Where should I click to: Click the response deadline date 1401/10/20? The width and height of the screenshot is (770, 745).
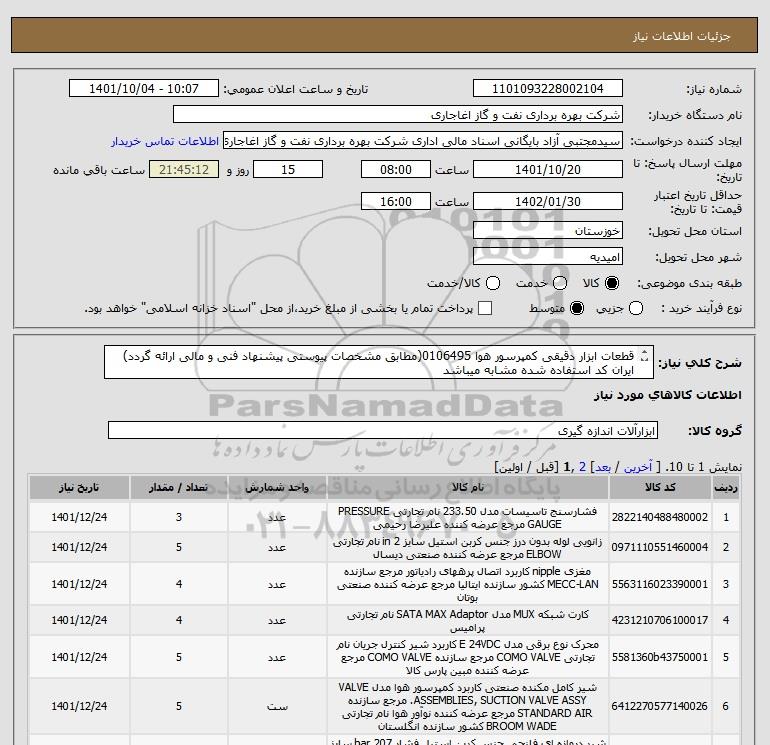click(548, 170)
